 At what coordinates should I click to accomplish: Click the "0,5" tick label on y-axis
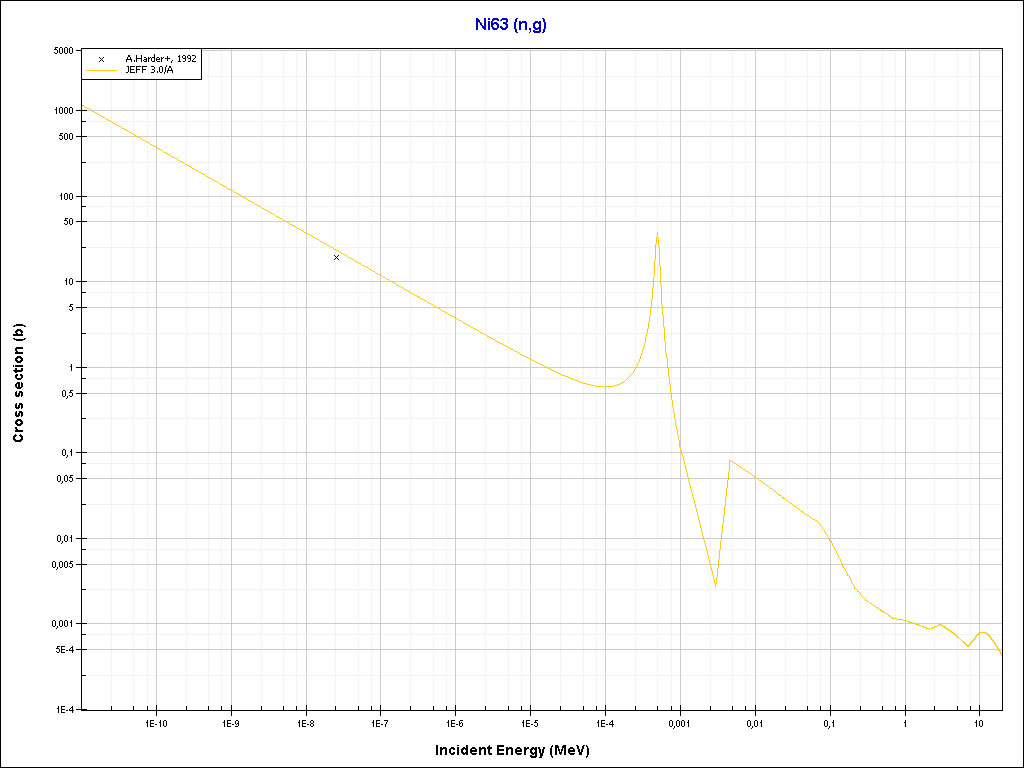(68, 393)
